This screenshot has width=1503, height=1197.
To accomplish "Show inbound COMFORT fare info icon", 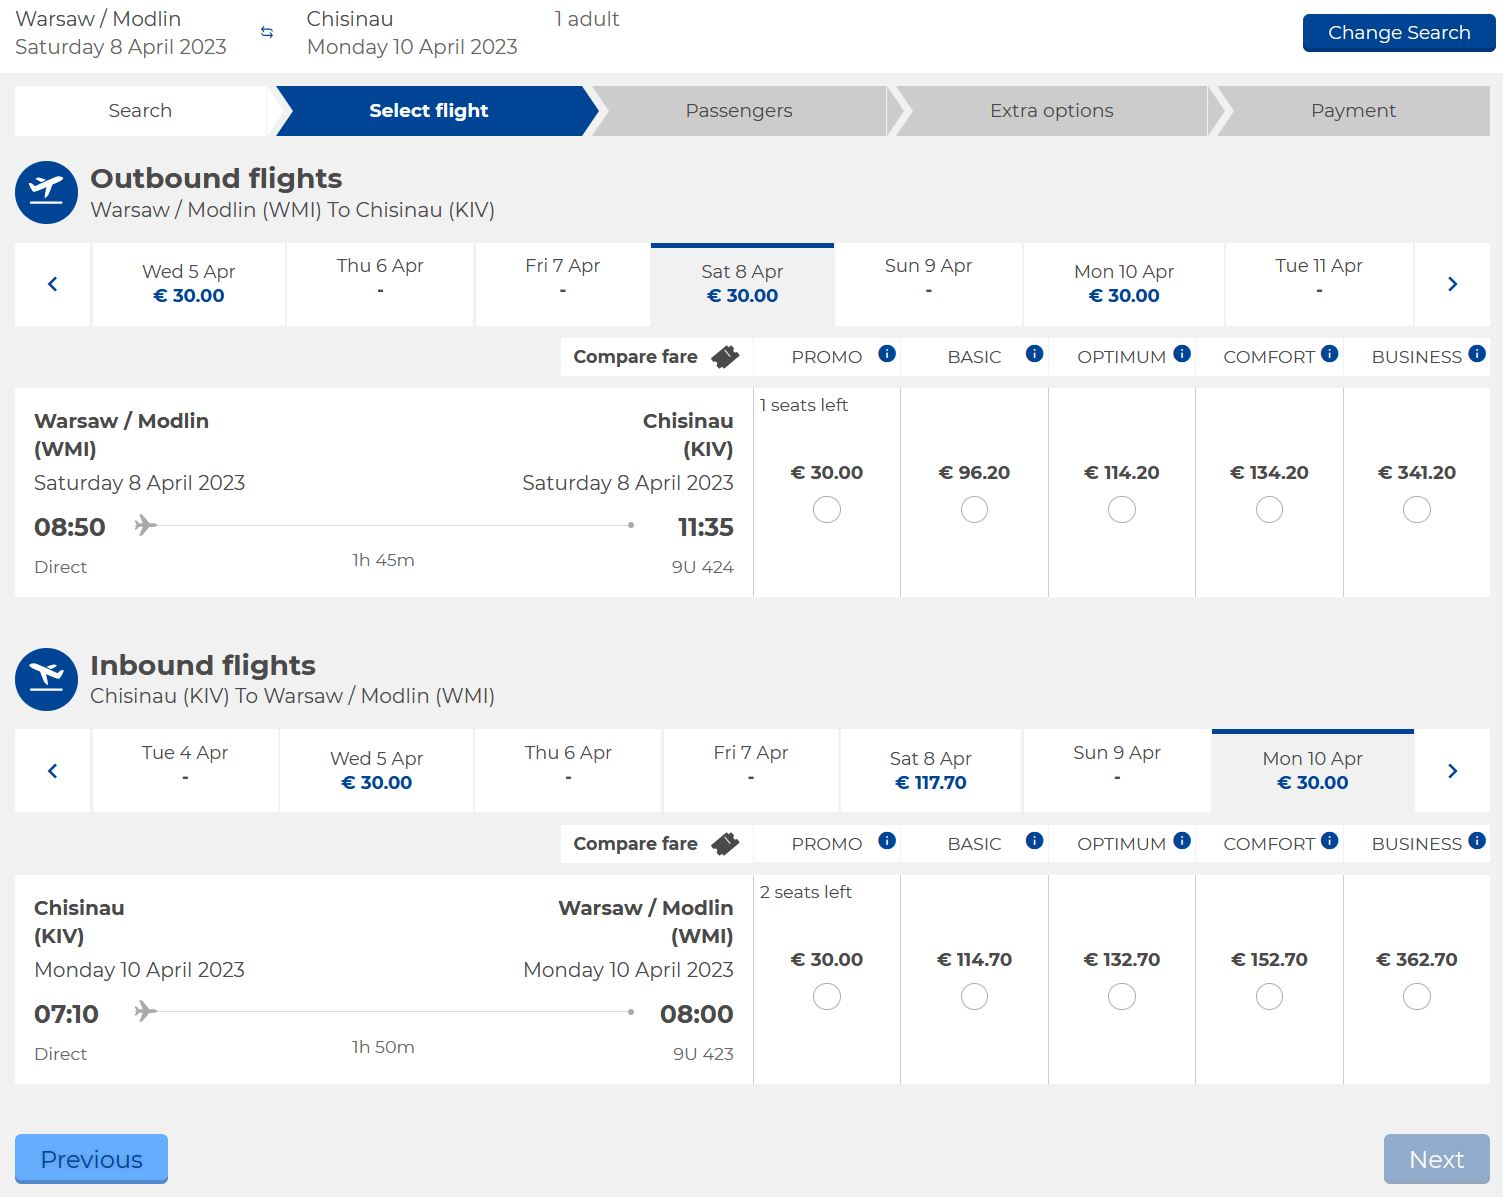I will 1330,840.
